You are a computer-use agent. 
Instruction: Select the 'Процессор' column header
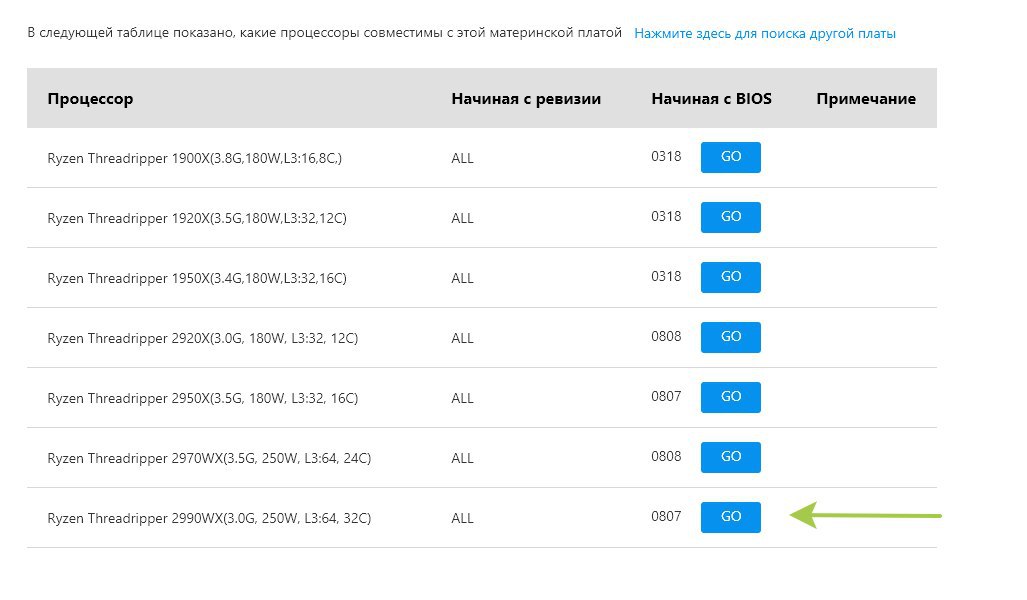pyautogui.click(x=90, y=99)
